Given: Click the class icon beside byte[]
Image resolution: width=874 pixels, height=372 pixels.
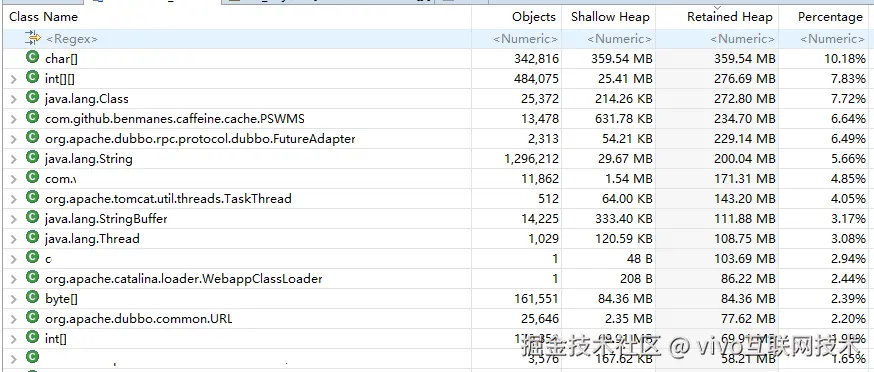Looking at the screenshot, I should coord(32,297).
